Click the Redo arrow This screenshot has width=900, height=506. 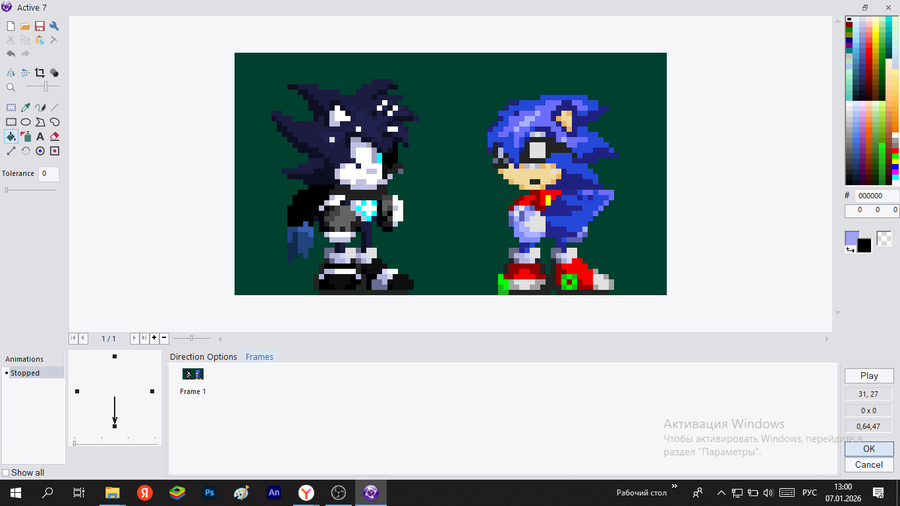tap(25, 53)
